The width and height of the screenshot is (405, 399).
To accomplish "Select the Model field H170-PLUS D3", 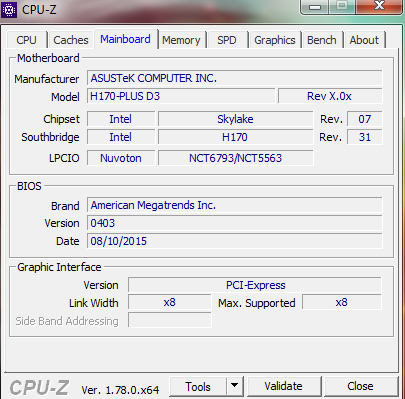I will click(x=181, y=96).
